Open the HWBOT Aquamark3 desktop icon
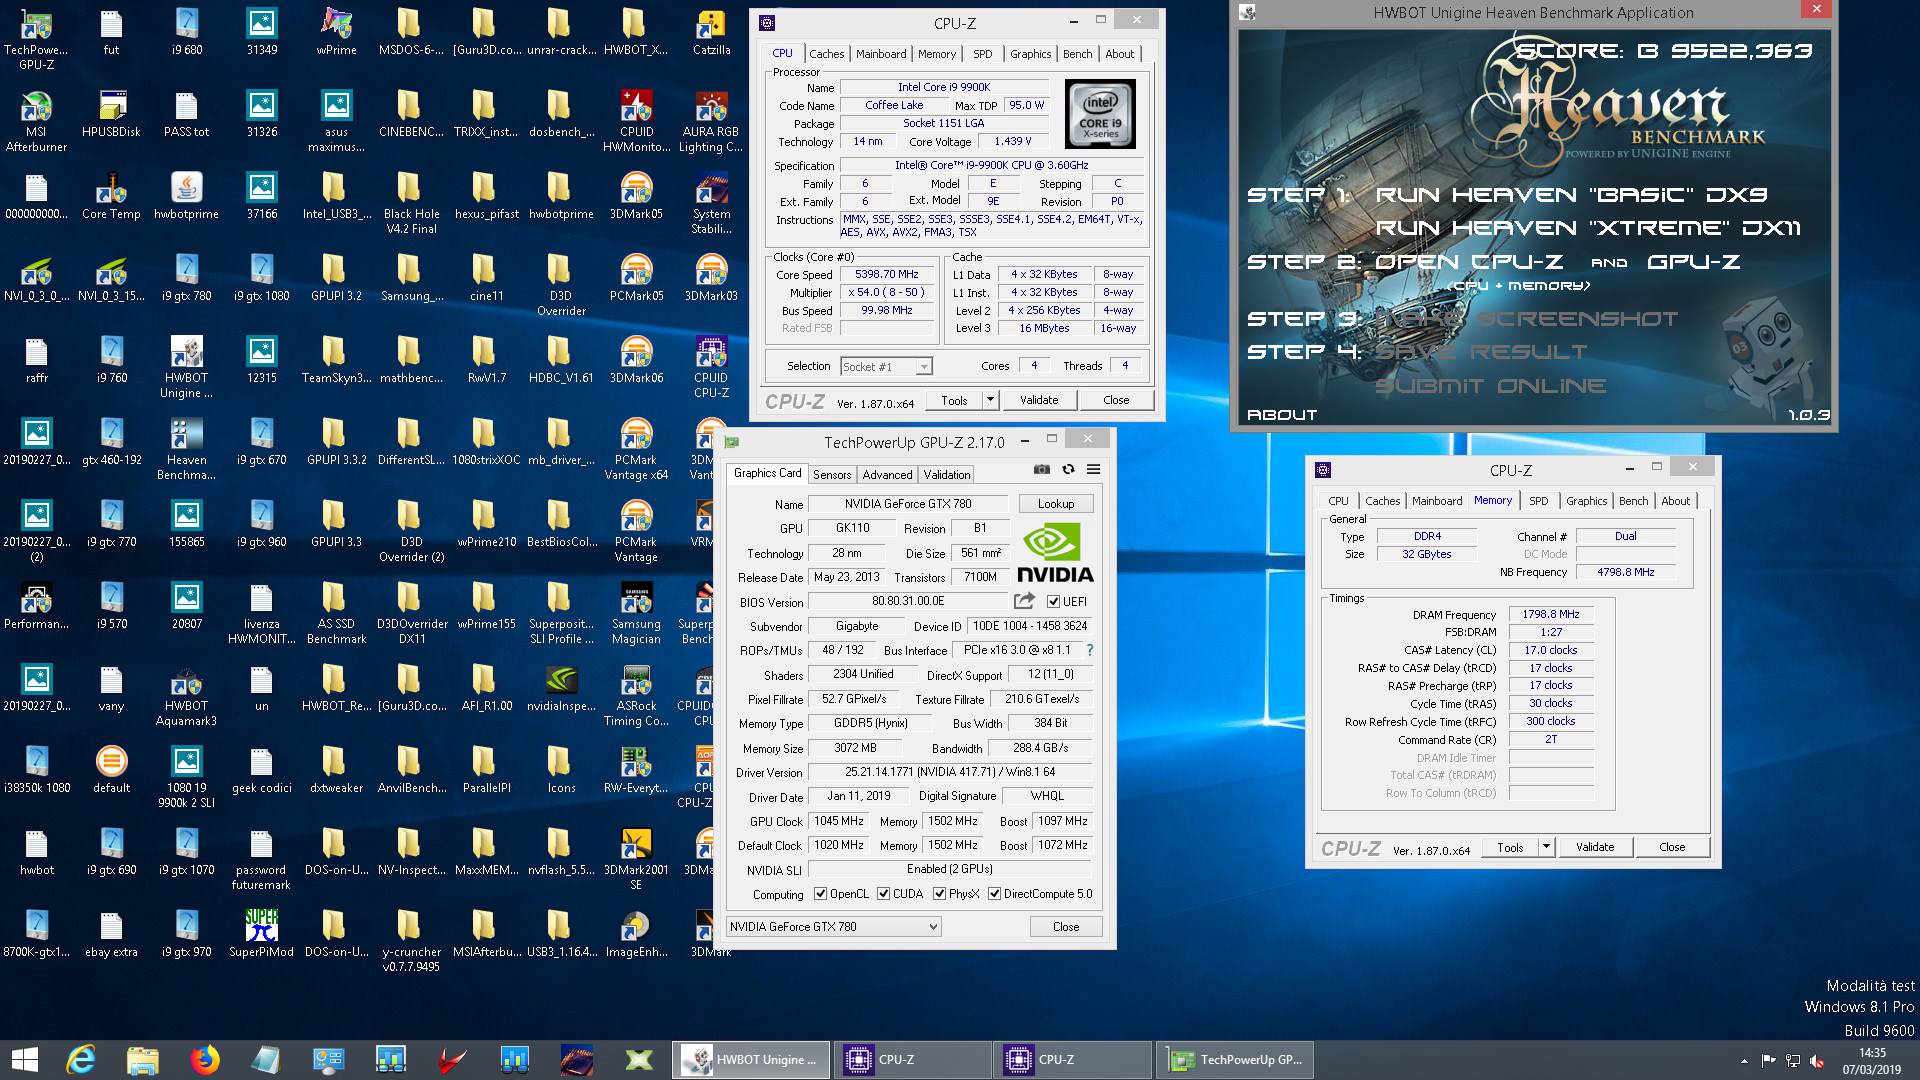1920x1080 pixels. (x=186, y=695)
